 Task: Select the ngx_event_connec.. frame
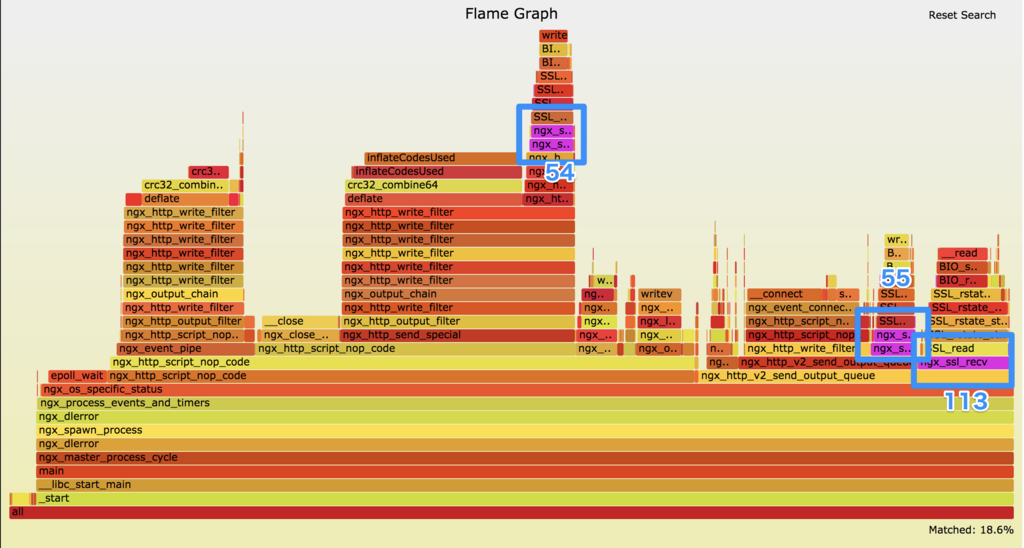point(801,308)
